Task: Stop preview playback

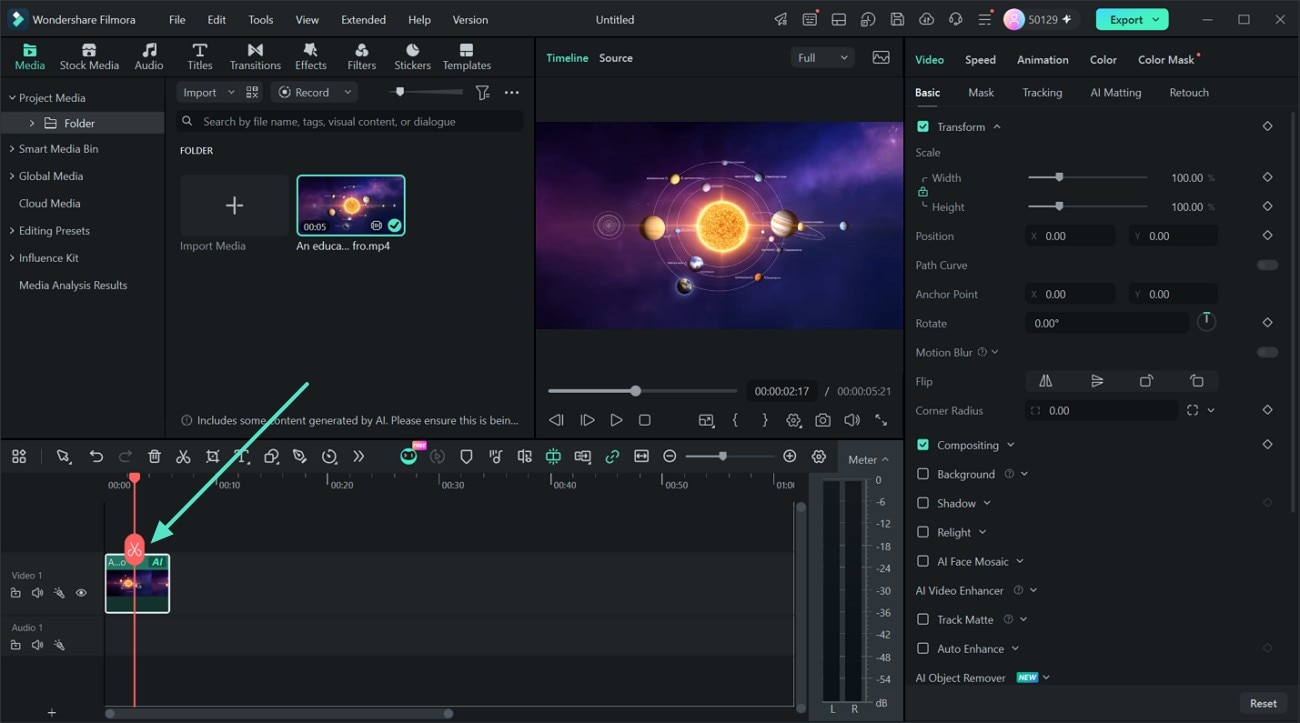Action: click(645, 421)
